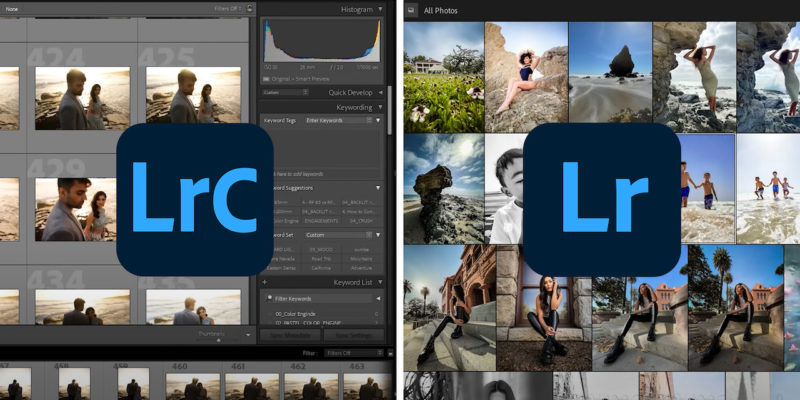The image size is (800, 400).
Task: Toggle the lock icon in top filter bar
Action: point(249,8)
